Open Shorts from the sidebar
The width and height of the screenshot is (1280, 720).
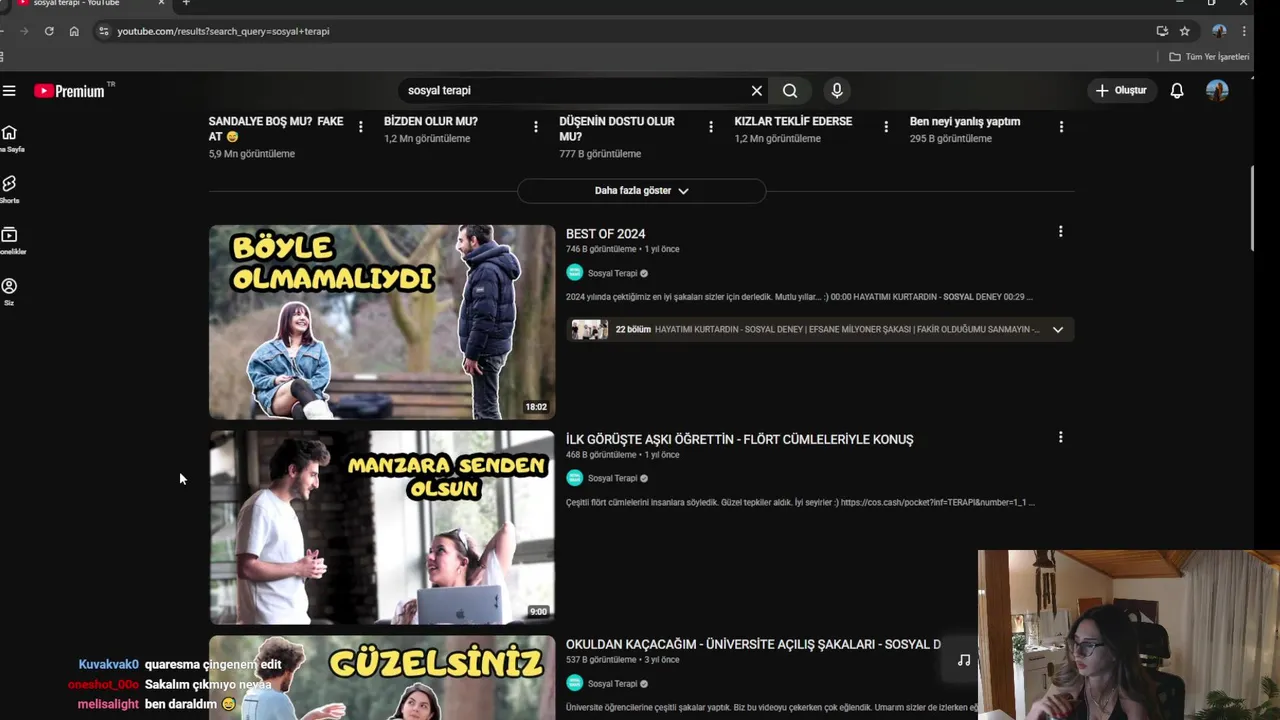click(10, 189)
